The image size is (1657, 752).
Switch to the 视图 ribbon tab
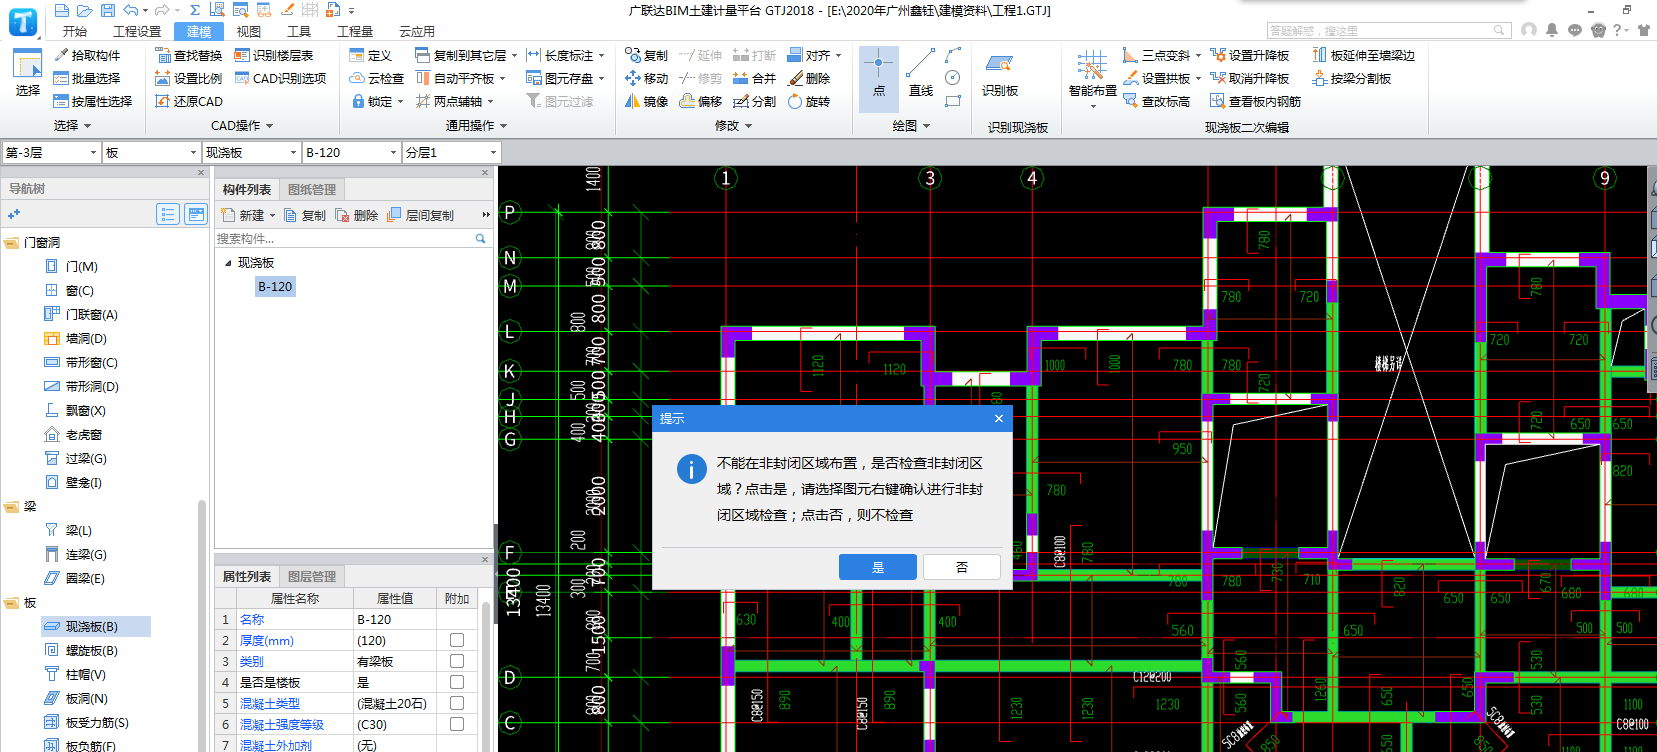tap(249, 31)
